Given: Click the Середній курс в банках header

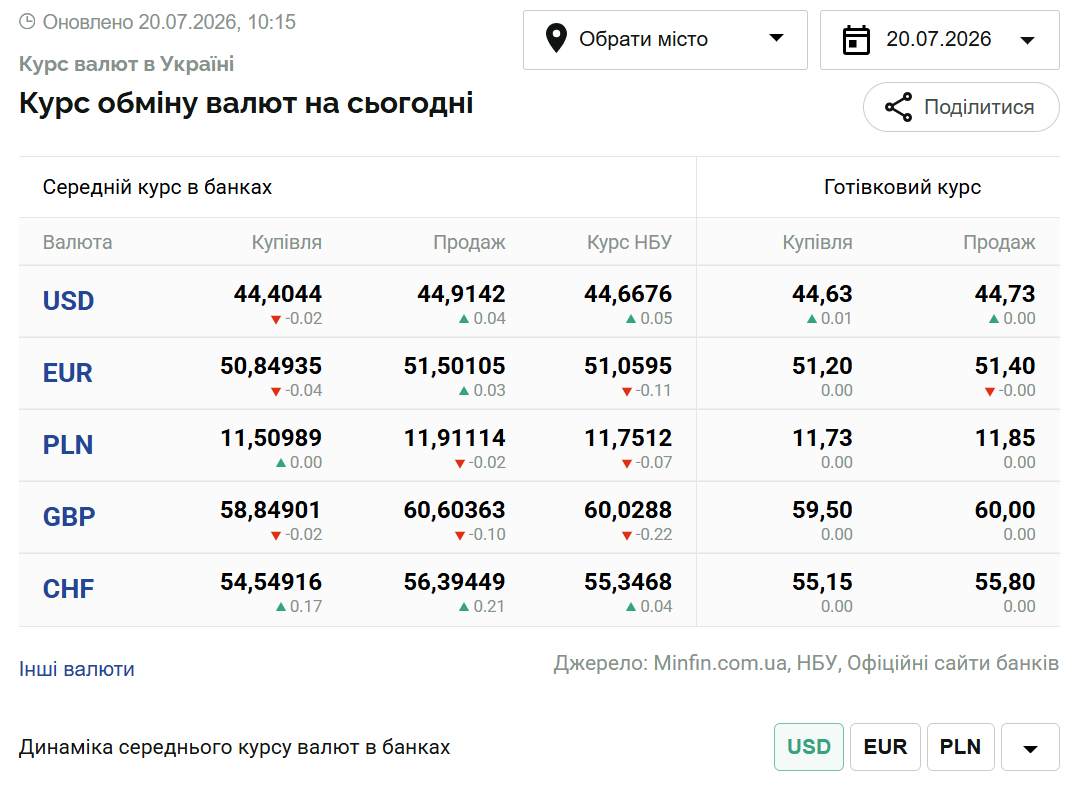Looking at the screenshot, I should [157, 187].
